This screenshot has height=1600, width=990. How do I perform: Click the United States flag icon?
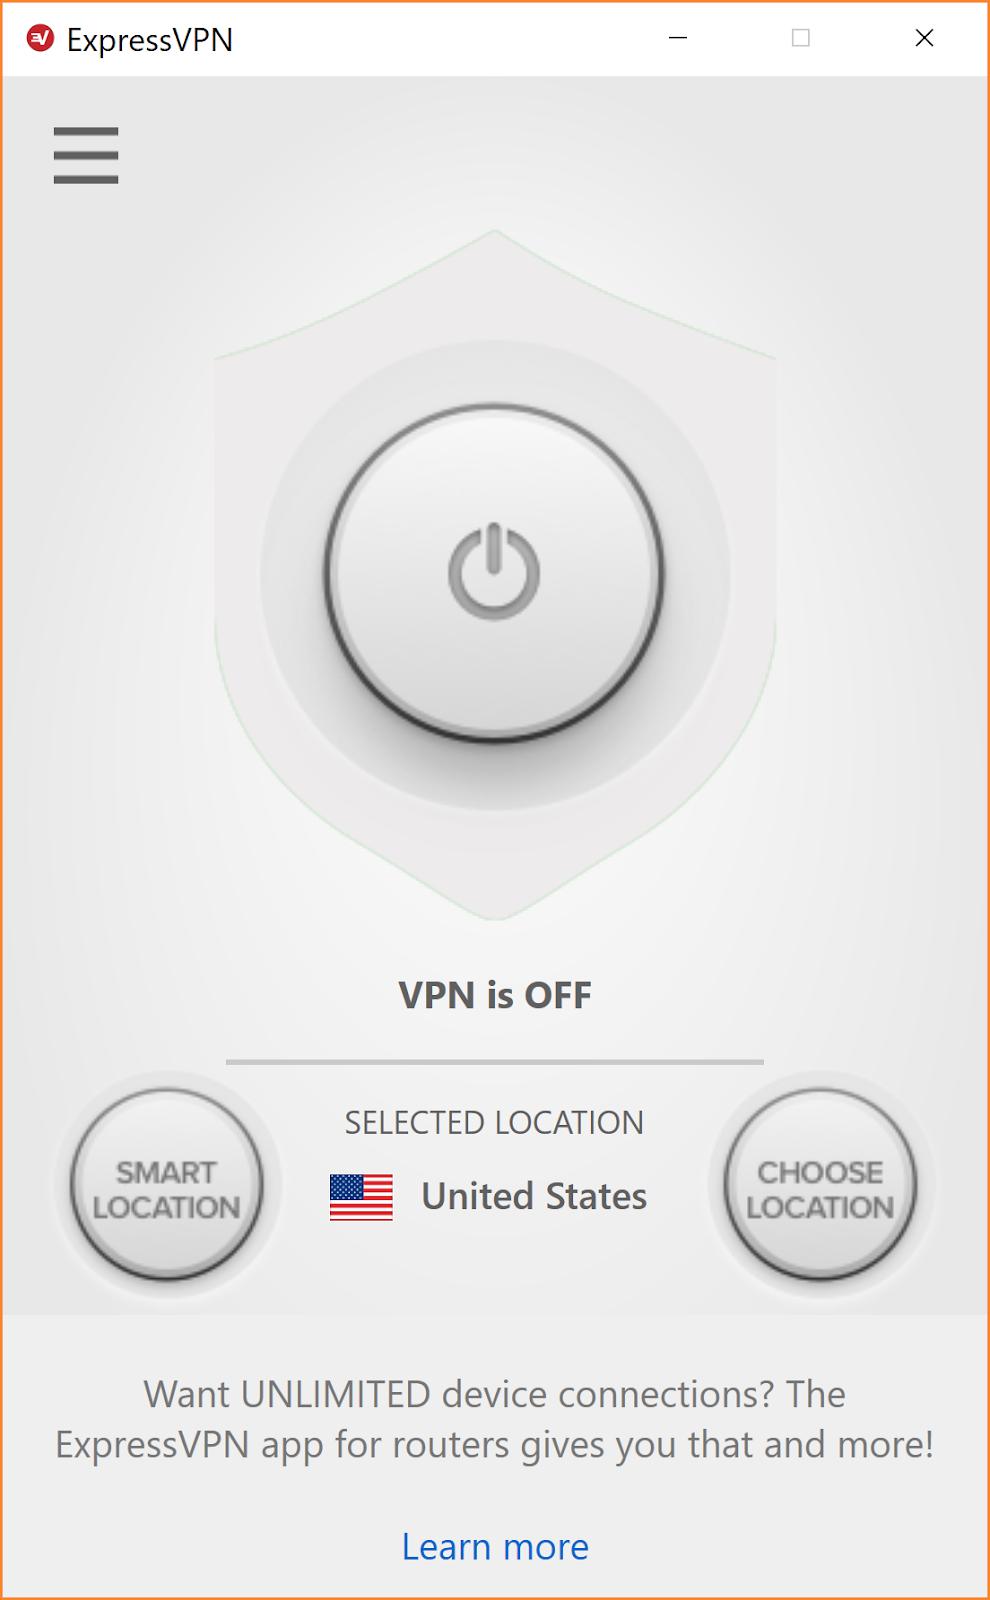click(361, 1197)
